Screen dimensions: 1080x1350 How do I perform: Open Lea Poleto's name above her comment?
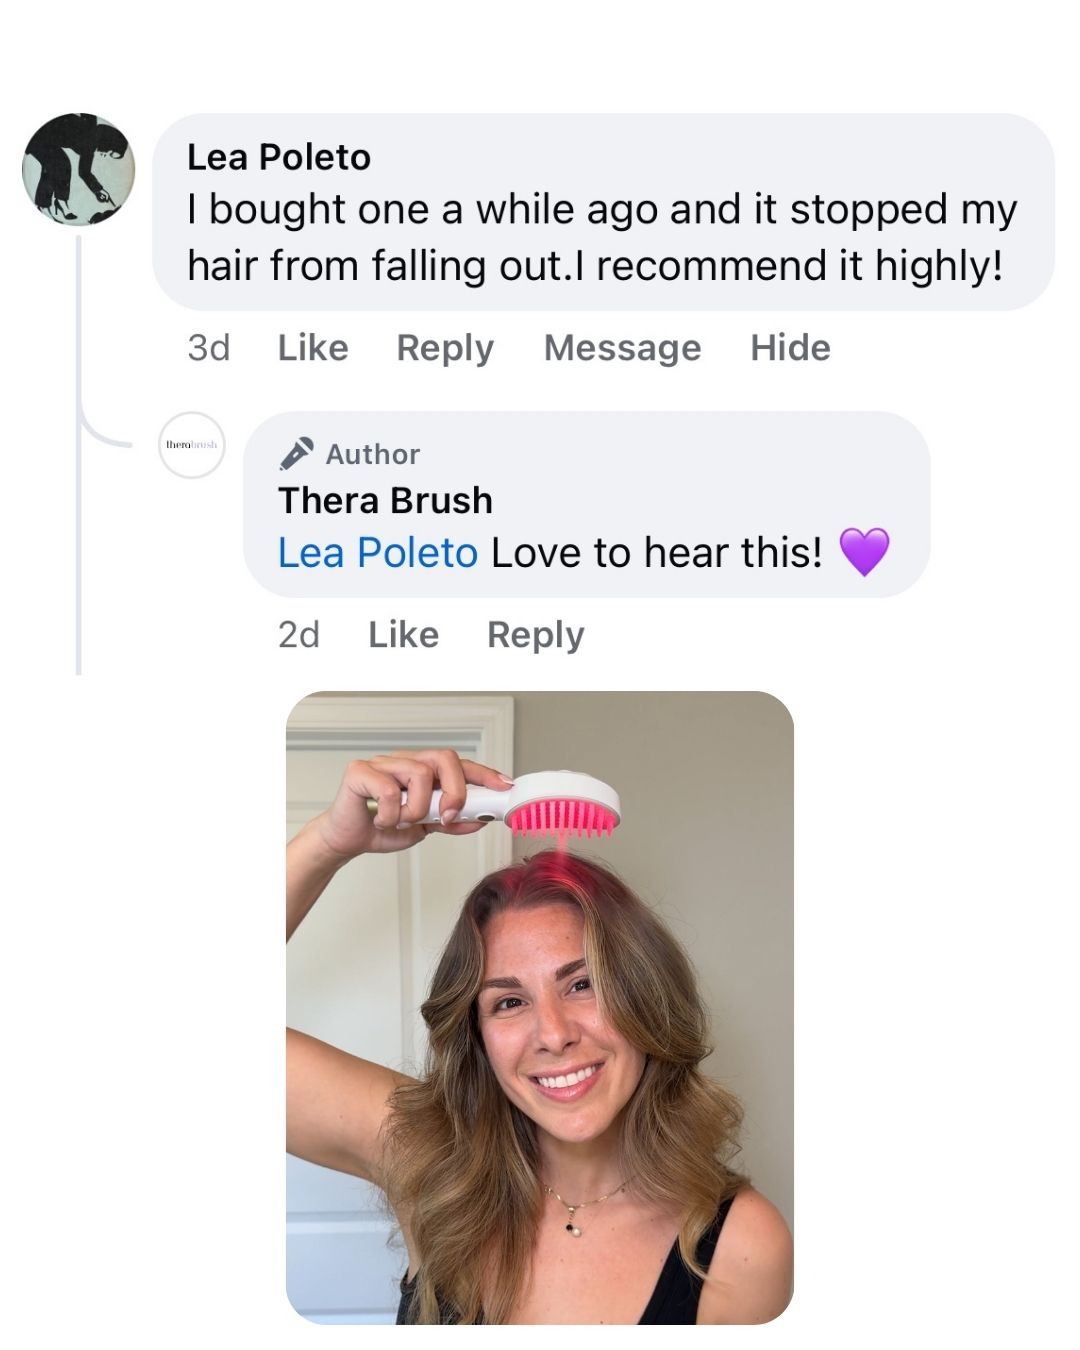click(x=279, y=157)
